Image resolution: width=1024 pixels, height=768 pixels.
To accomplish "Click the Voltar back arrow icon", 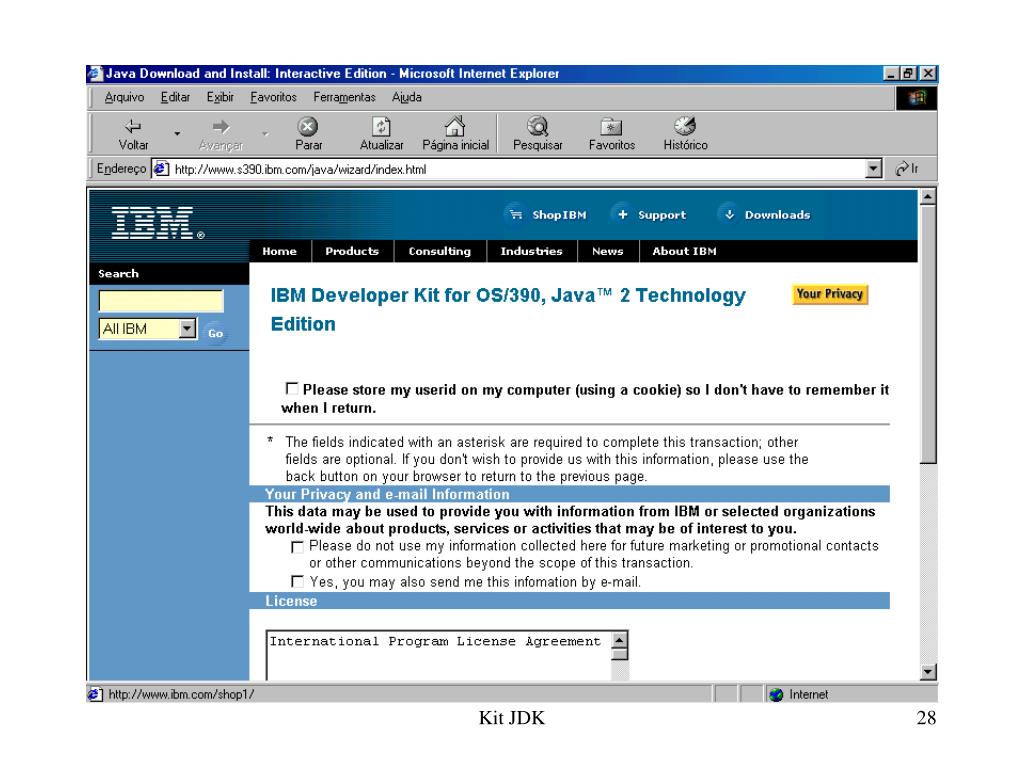I will (x=133, y=126).
